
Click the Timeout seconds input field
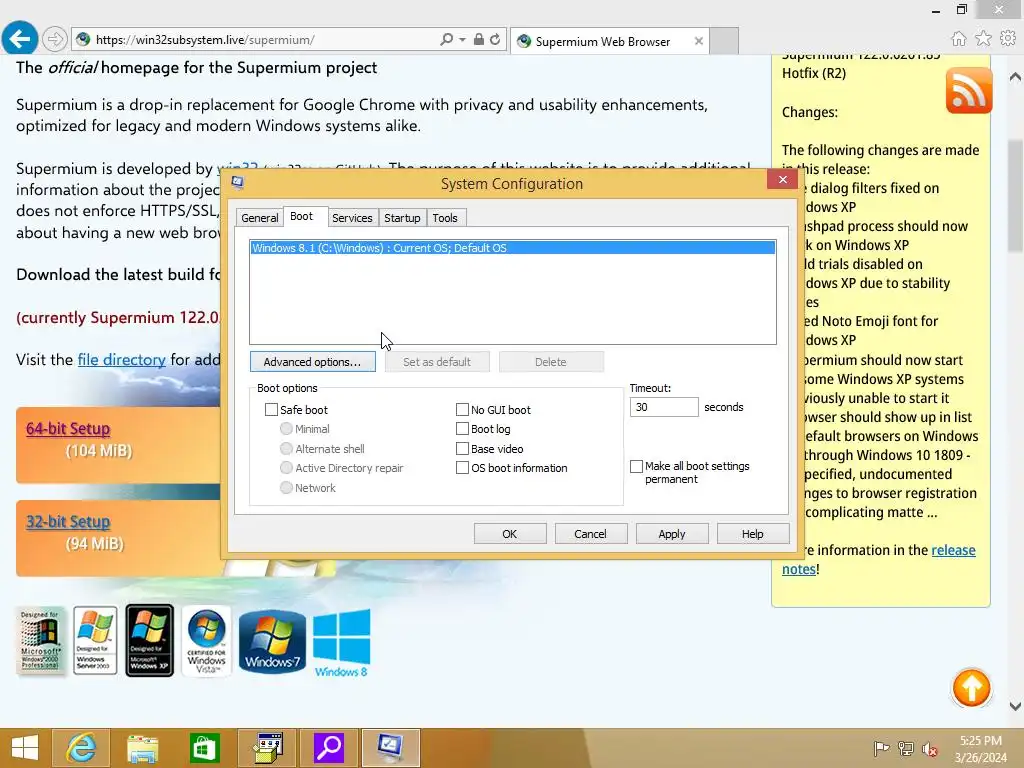tap(664, 407)
